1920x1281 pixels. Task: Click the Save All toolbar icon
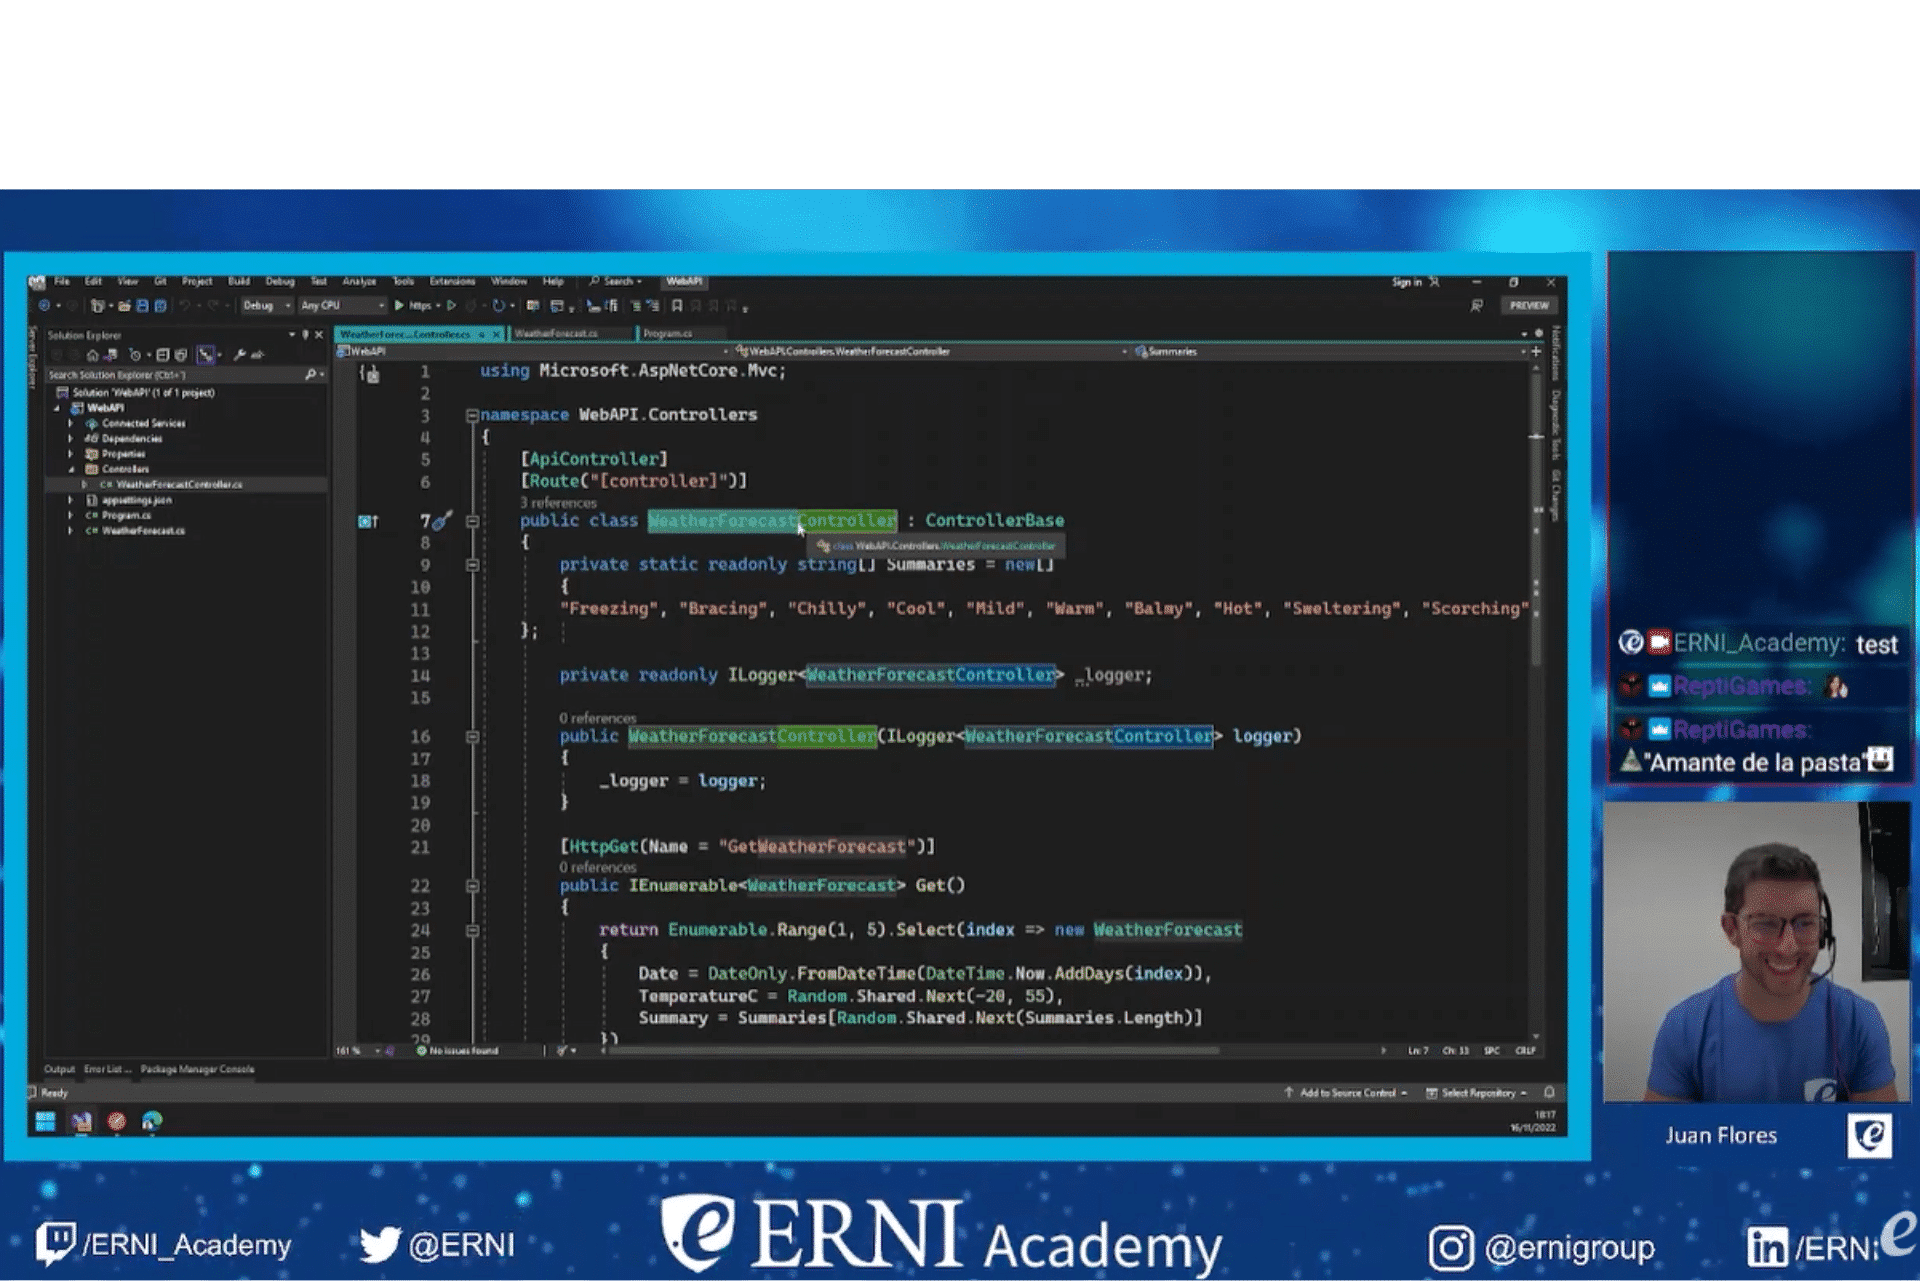click(160, 306)
